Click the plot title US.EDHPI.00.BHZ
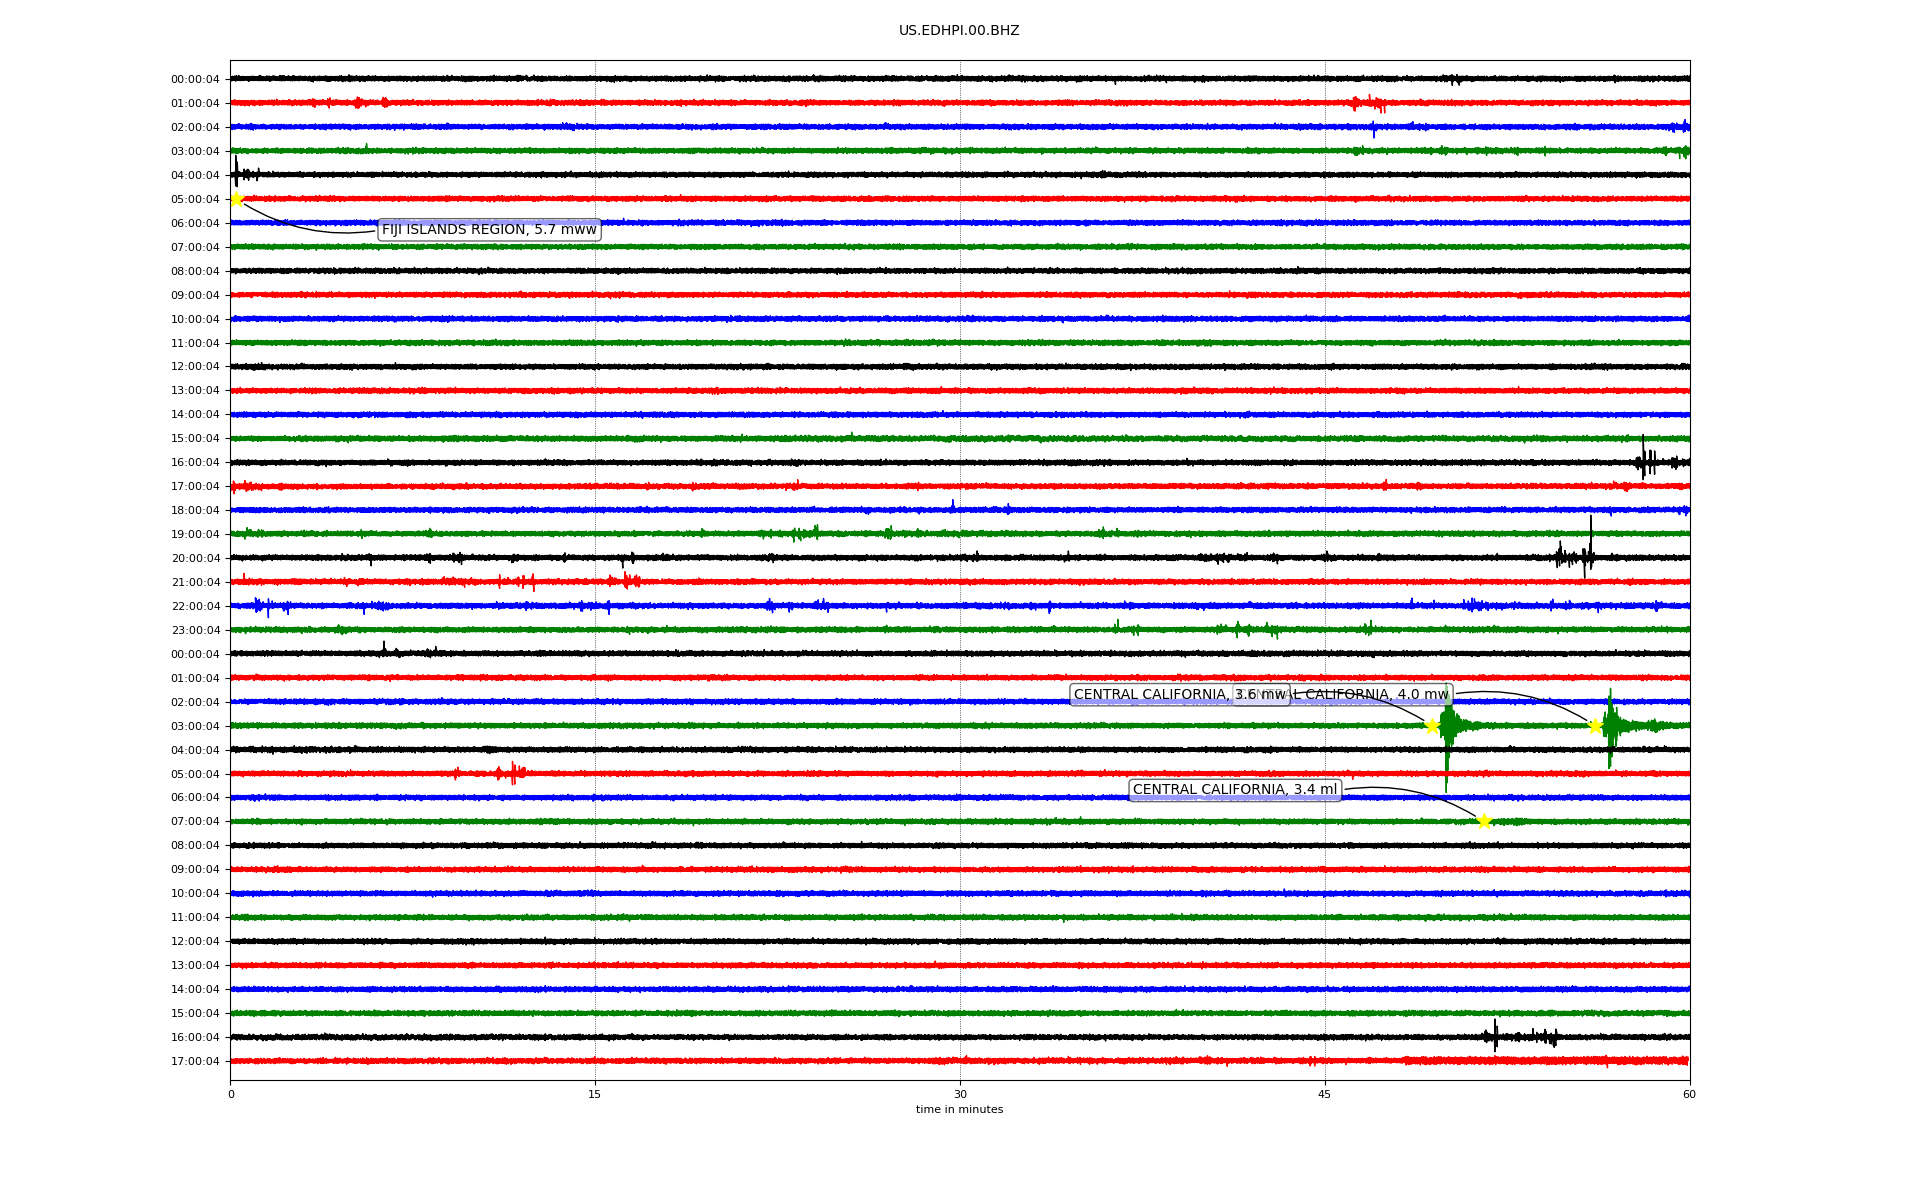The height and width of the screenshot is (1200, 1920). click(x=959, y=31)
